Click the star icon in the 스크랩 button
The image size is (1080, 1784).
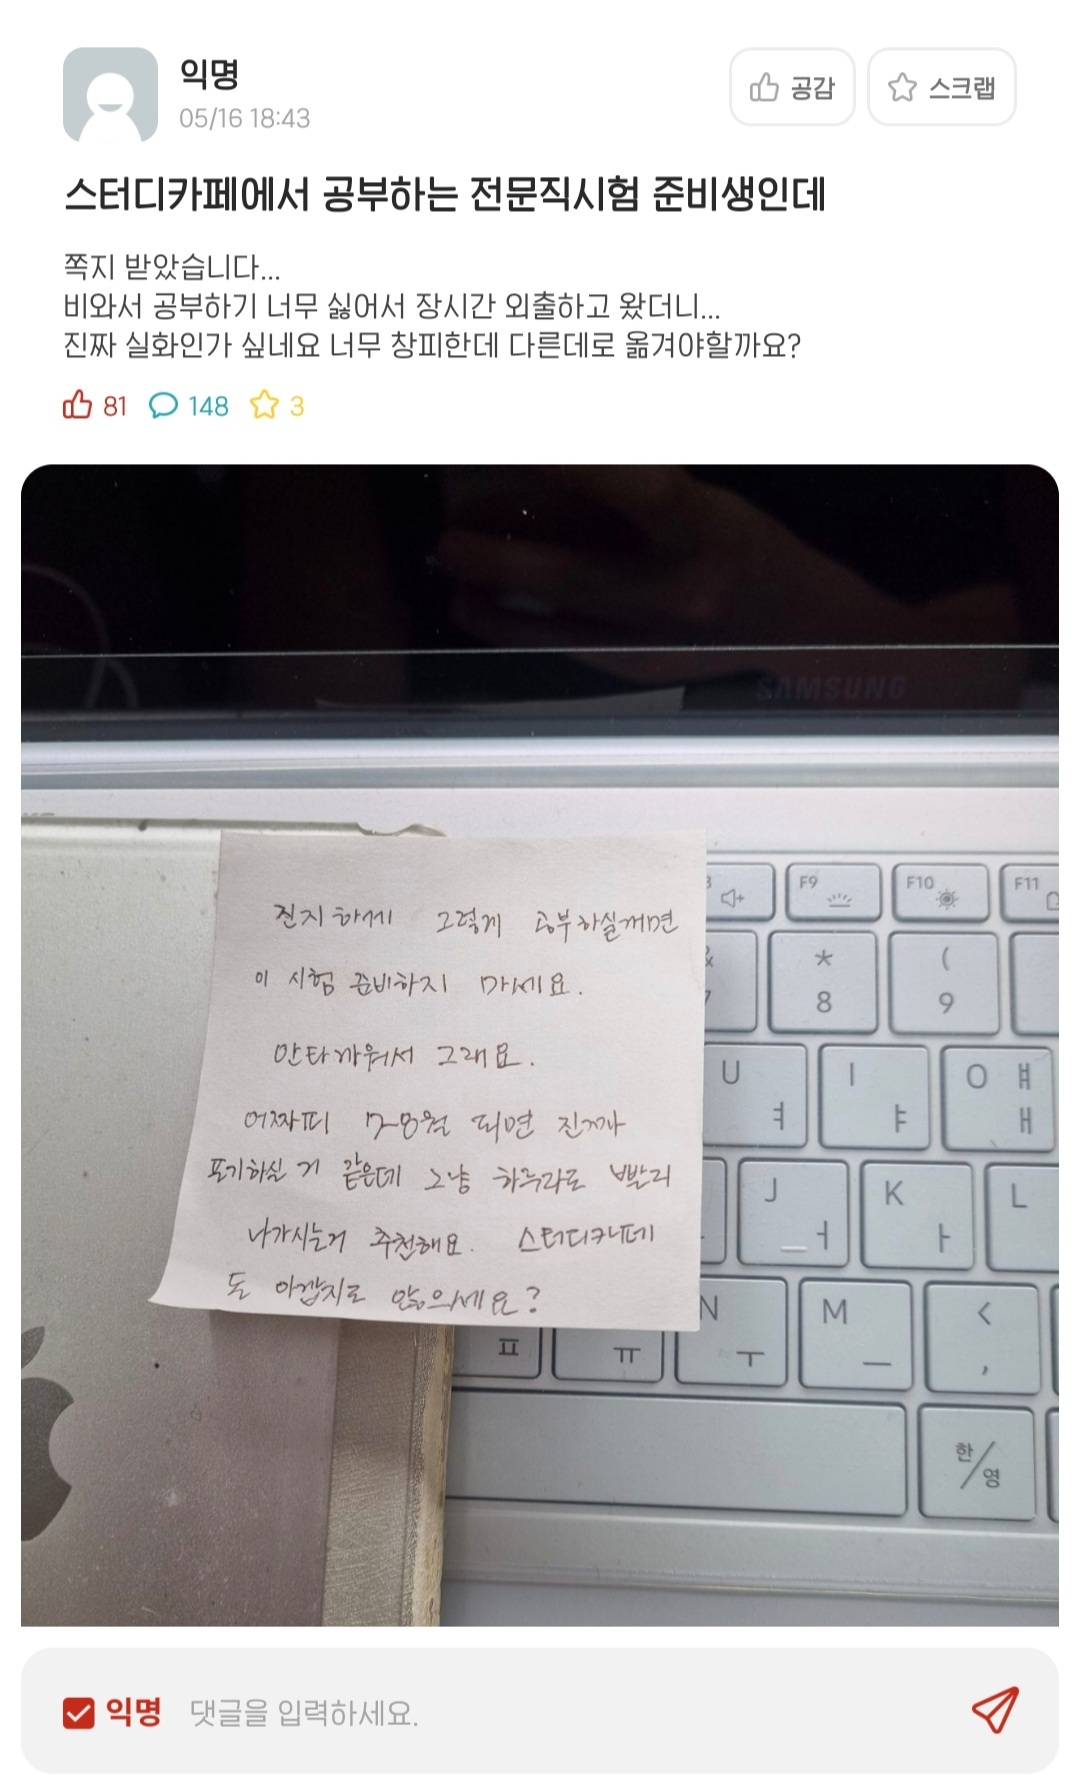[902, 88]
